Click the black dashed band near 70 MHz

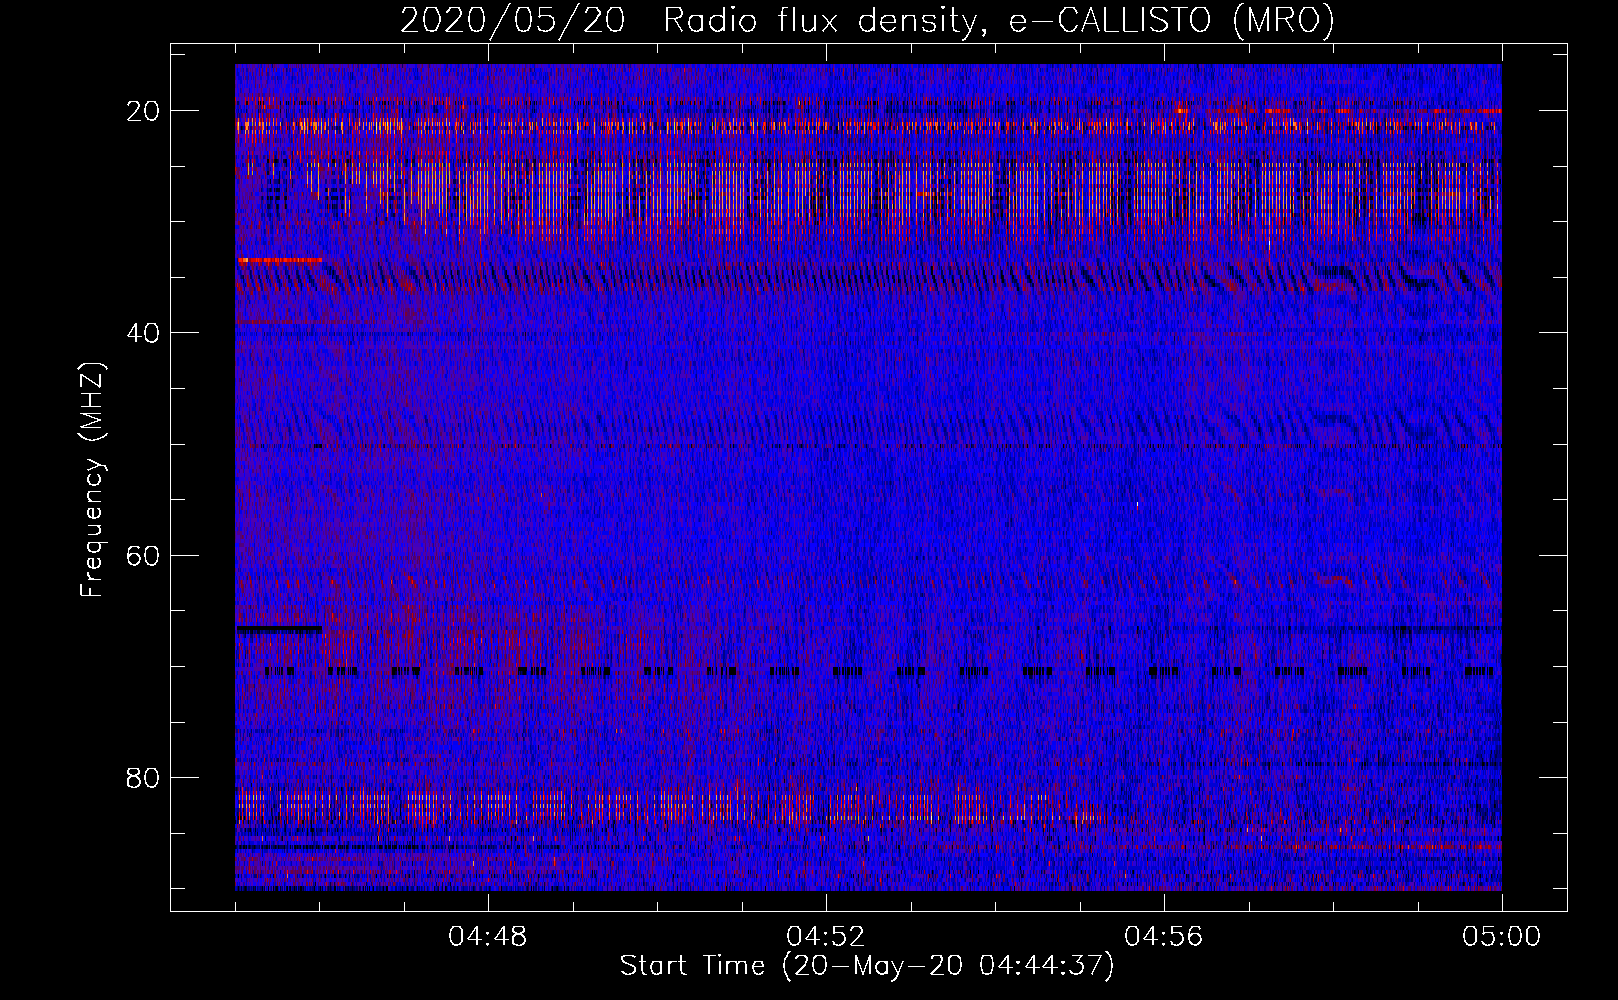click(x=878, y=671)
